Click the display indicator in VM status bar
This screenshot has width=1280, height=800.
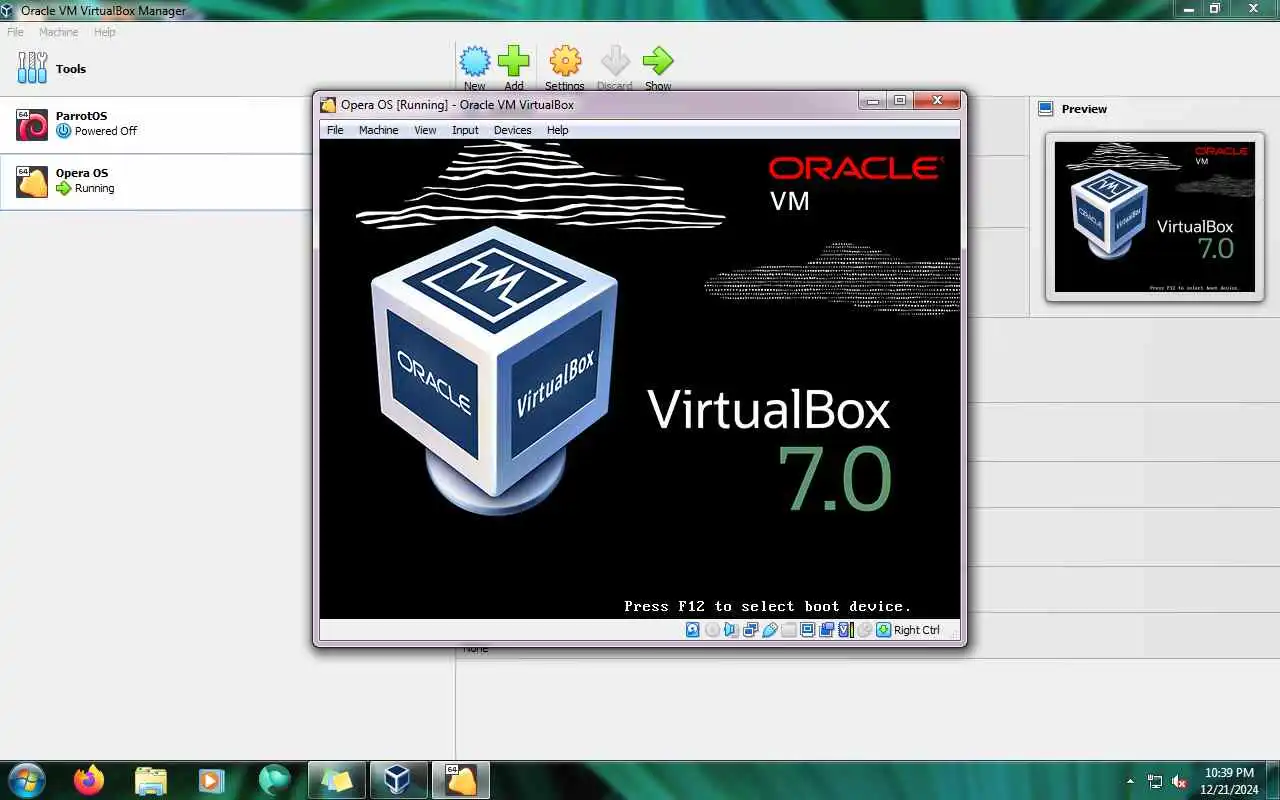(x=807, y=630)
